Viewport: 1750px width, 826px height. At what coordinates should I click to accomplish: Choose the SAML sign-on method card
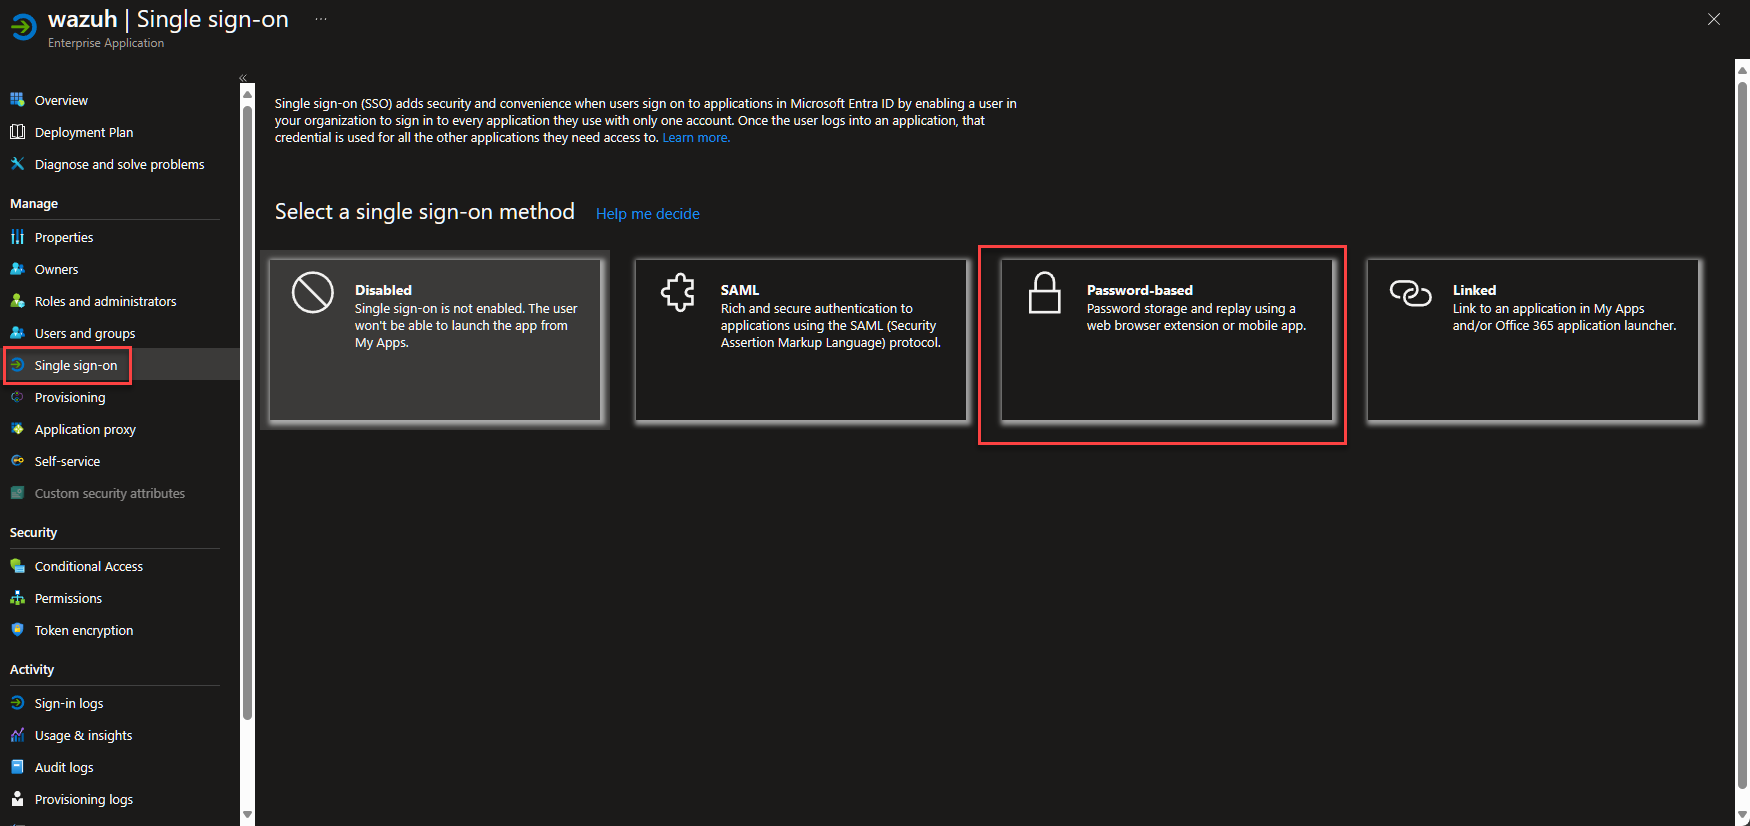pyautogui.click(x=801, y=340)
